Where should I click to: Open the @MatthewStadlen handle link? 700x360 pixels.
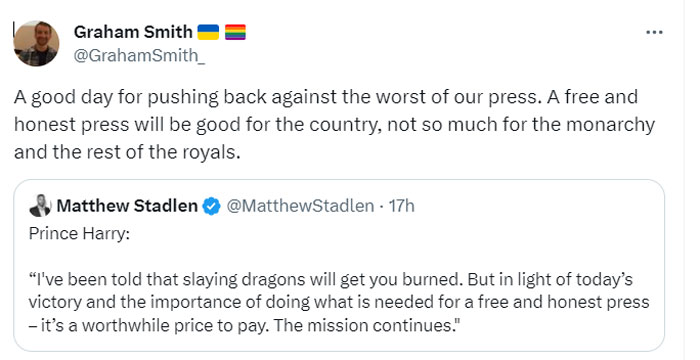(x=300, y=206)
